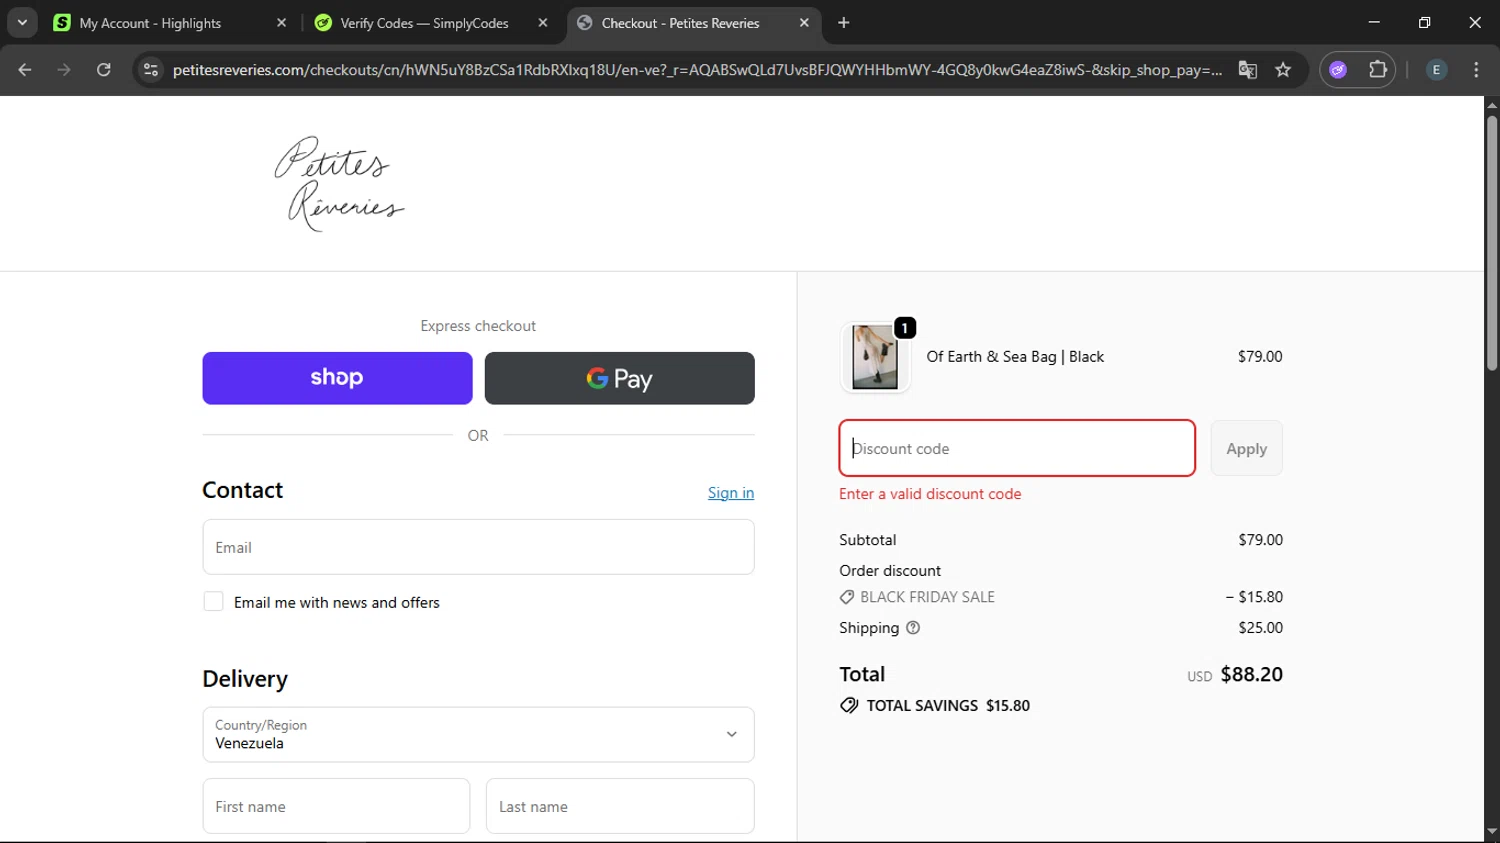Click the scrollbar up arrow
Image resolution: width=1500 pixels, height=843 pixels.
point(1492,105)
